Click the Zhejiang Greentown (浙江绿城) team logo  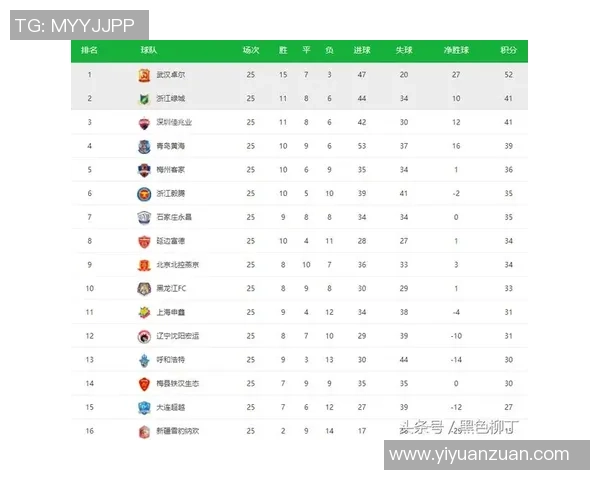(144, 99)
